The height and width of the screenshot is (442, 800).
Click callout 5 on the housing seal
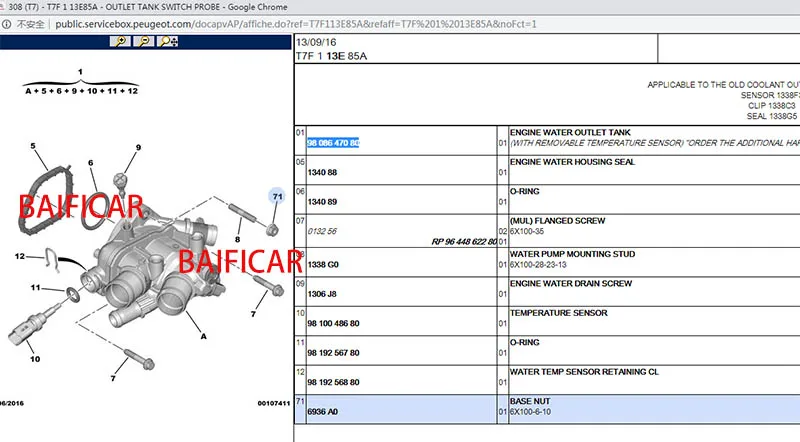click(x=33, y=146)
